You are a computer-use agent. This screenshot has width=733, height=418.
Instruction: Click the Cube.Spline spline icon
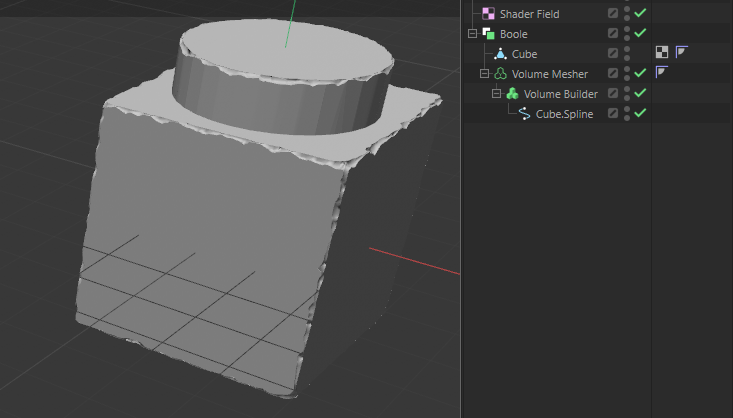[524, 114]
